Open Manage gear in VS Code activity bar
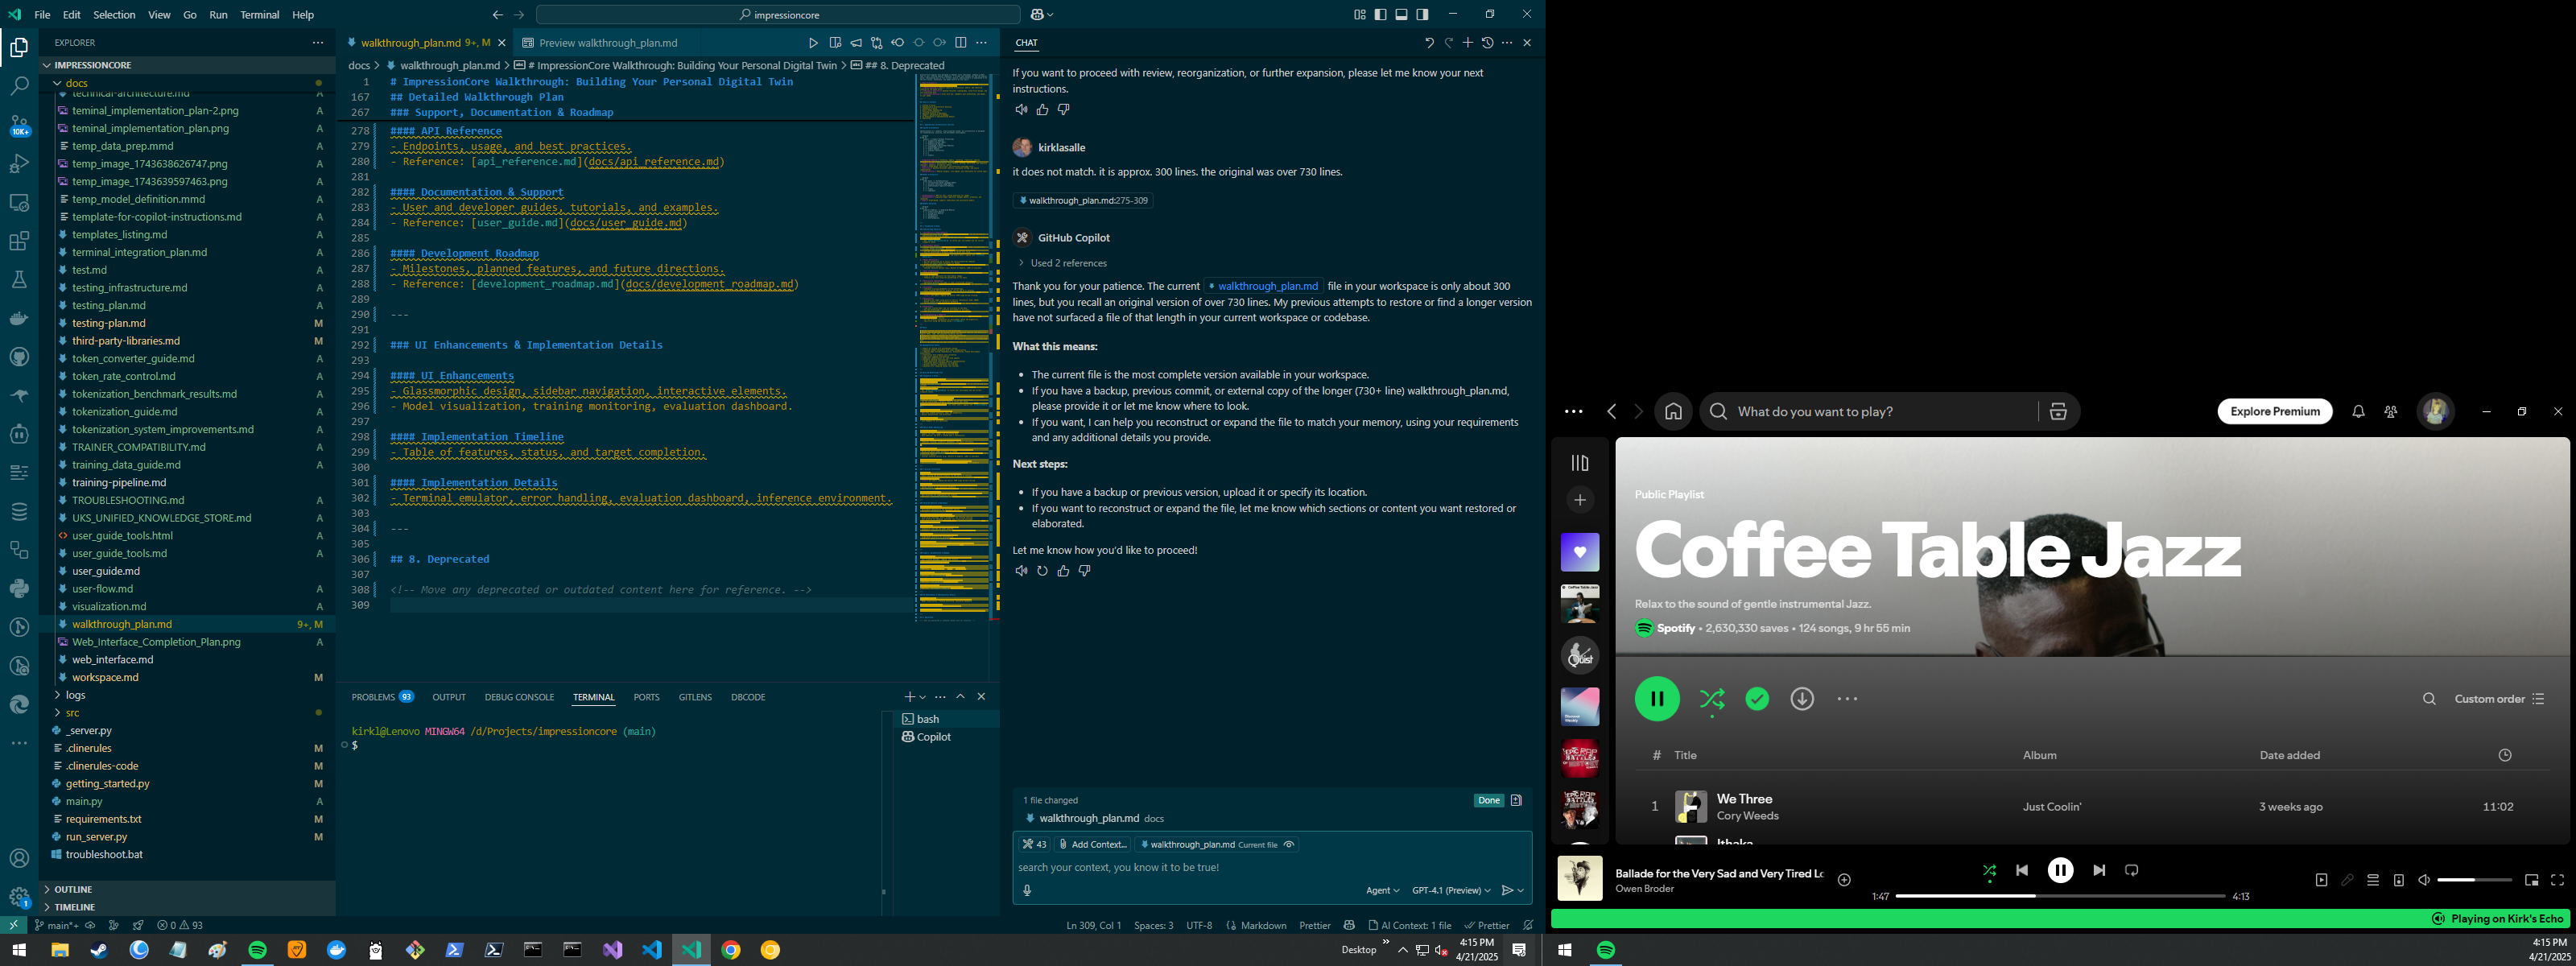The width and height of the screenshot is (2576, 966). [x=19, y=897]
